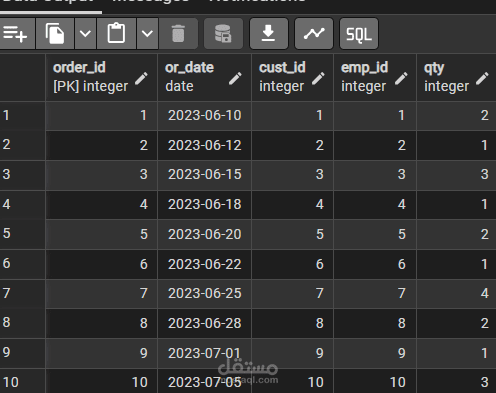Select row number 5 header
The height and width of the screenshot is (393, 496).
tap(22, 234)
